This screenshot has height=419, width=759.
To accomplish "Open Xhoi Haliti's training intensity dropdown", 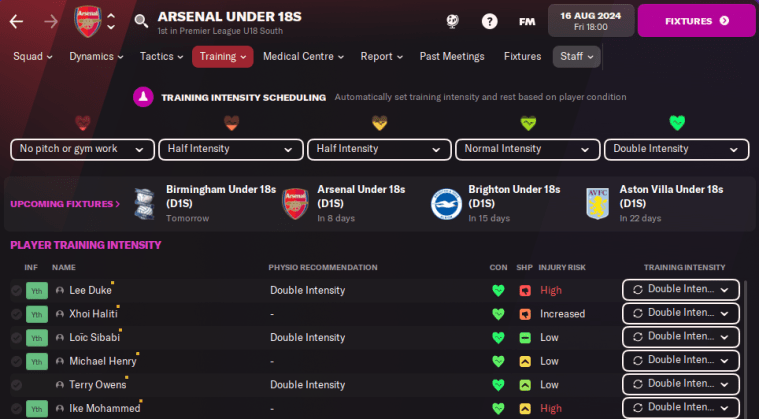I will click(680, 313).
